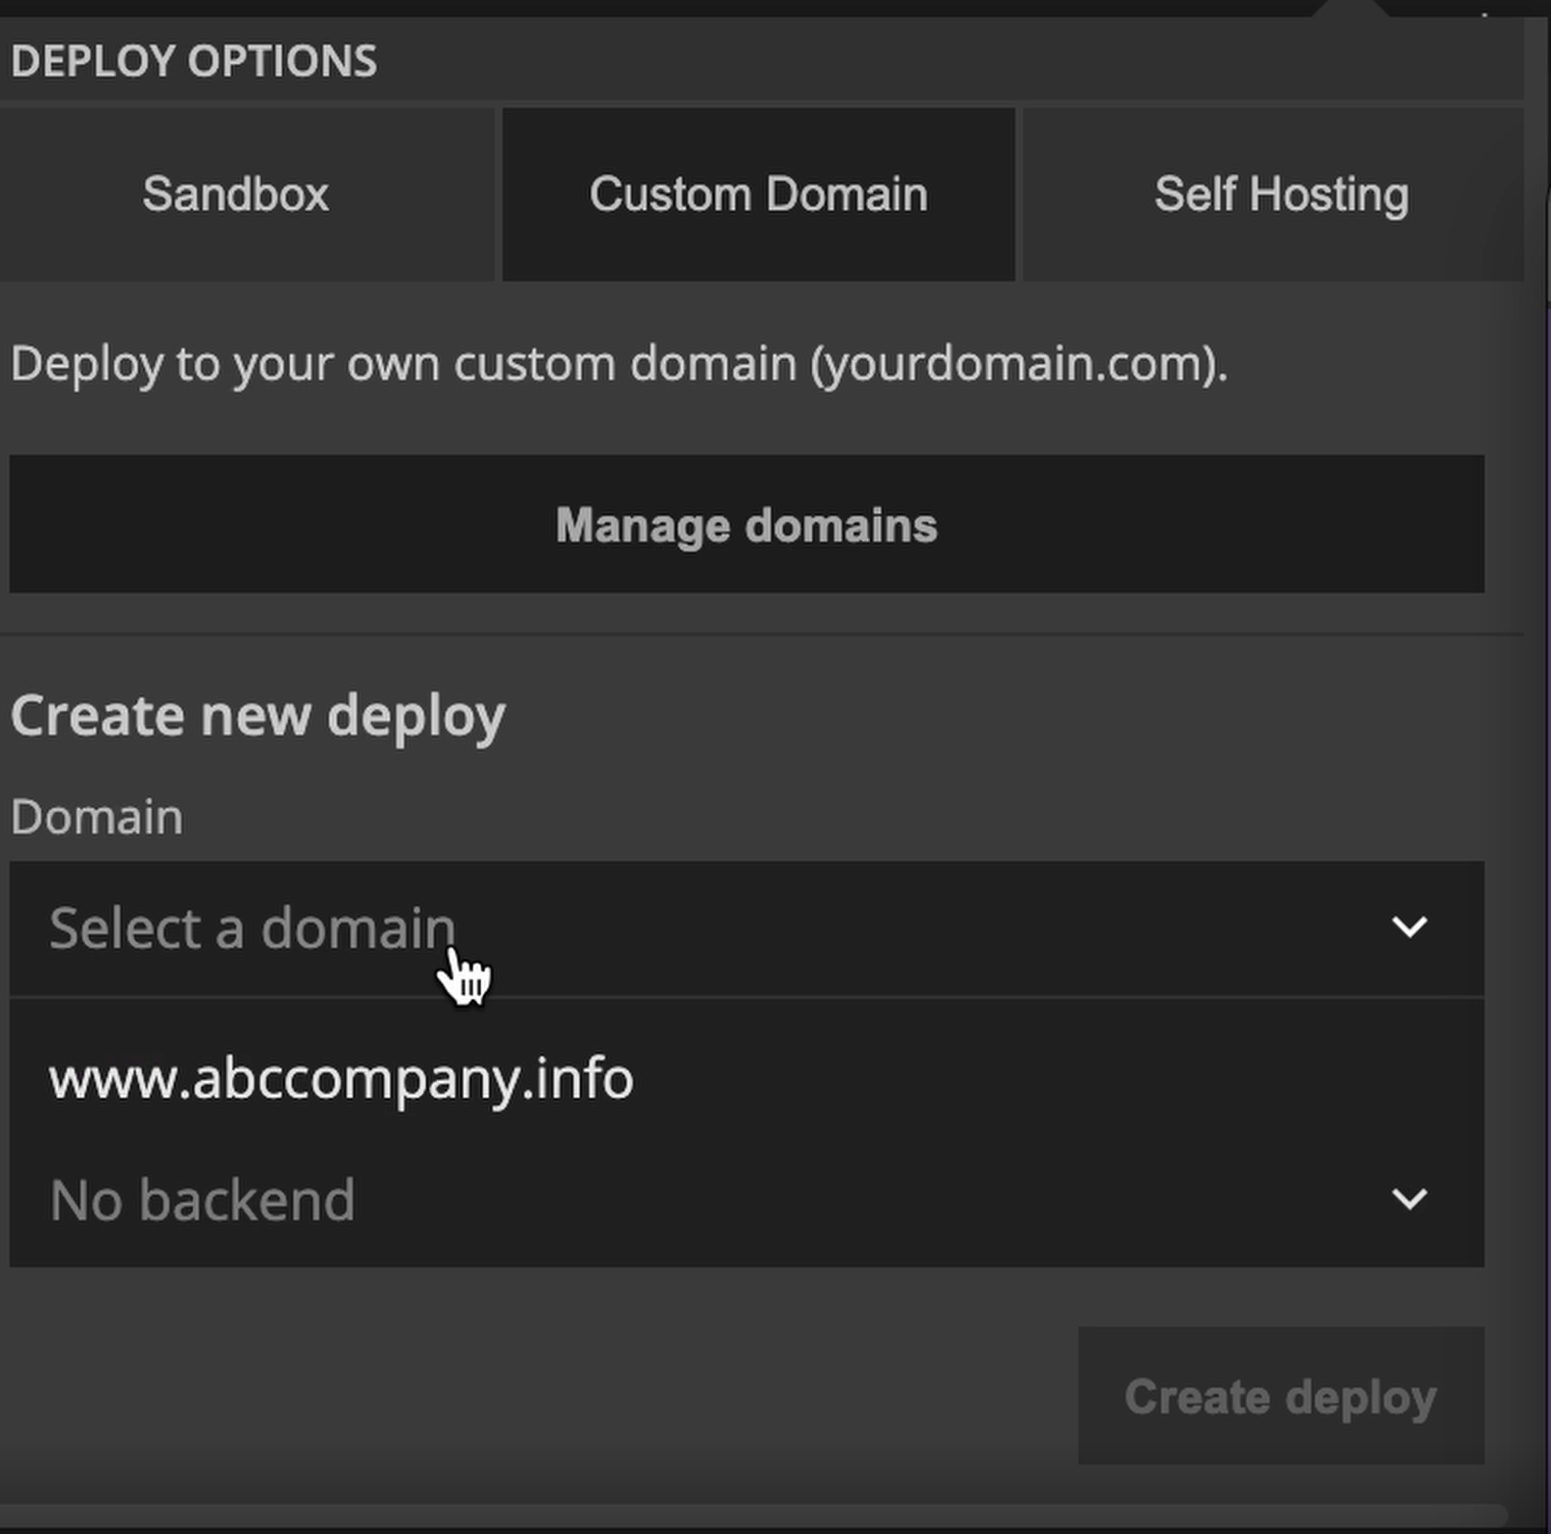Click empty space left of Create deploy
1551x1534 pixels.
point(540,1396)
